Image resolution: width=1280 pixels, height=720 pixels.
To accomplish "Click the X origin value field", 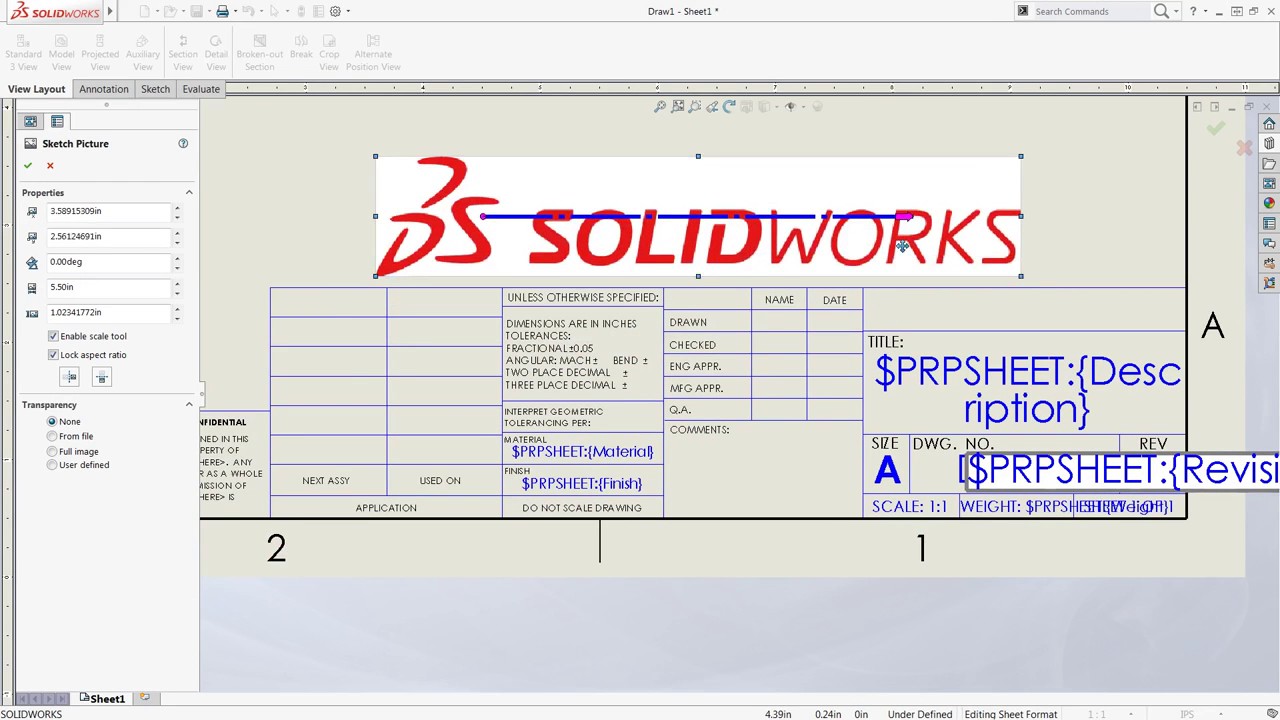I will tap(108, 212).
